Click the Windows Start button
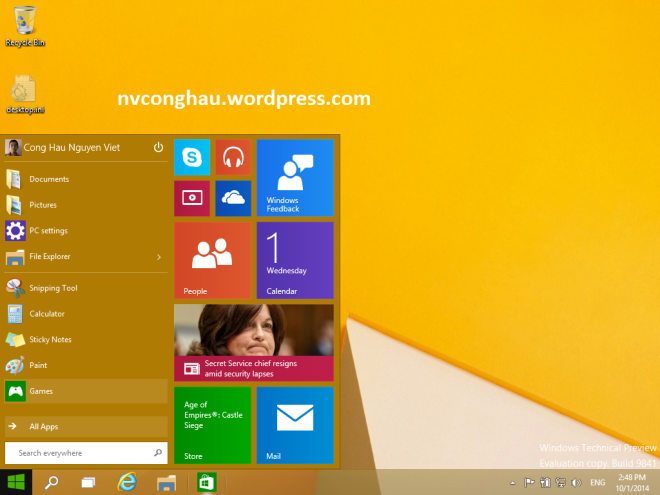 [x=16, y=482]
